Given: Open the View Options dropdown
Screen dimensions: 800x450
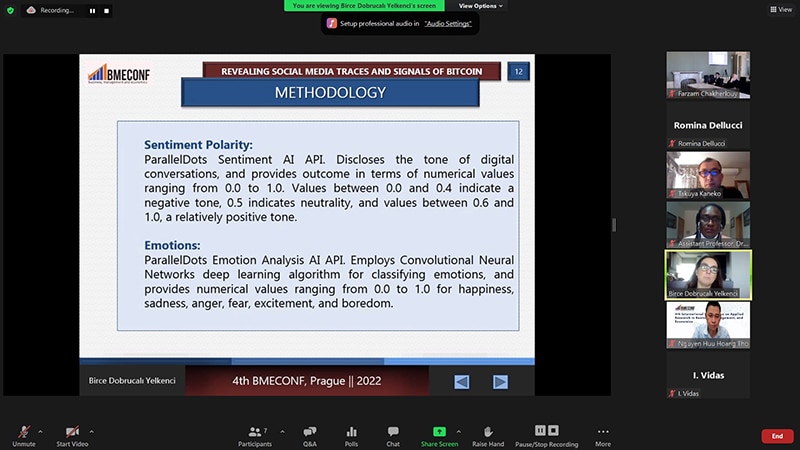Looking at the screenshot, I should pos(481,5).
